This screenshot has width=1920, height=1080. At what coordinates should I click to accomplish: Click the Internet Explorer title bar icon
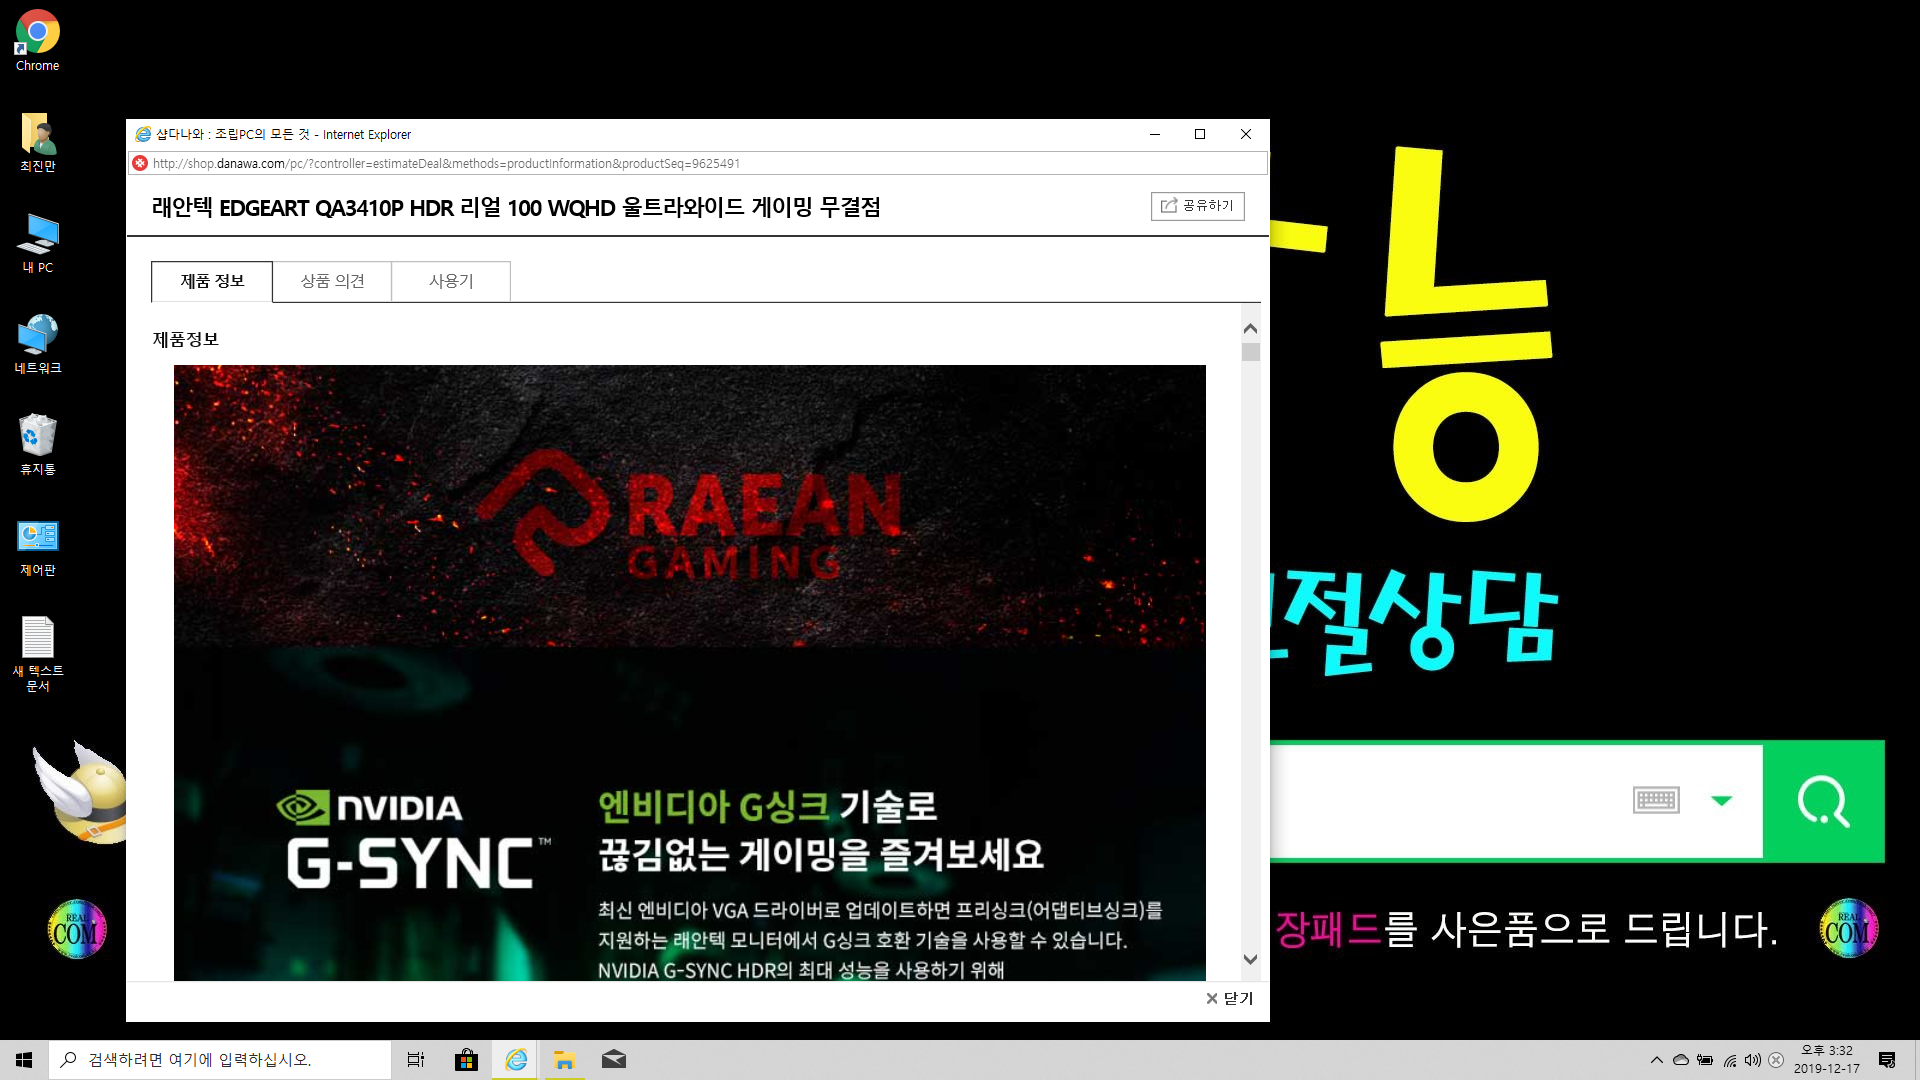point(143,134)
